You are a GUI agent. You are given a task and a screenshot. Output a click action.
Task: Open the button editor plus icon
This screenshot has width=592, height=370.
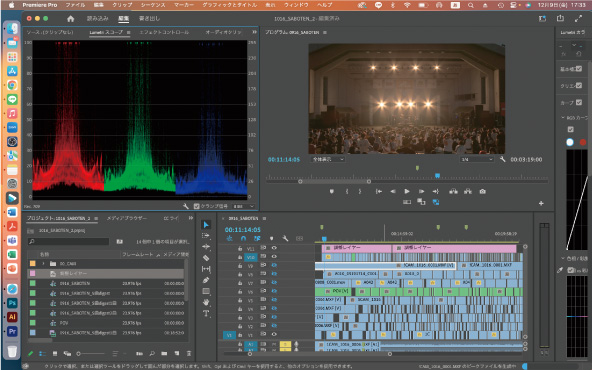click(541, 203)
